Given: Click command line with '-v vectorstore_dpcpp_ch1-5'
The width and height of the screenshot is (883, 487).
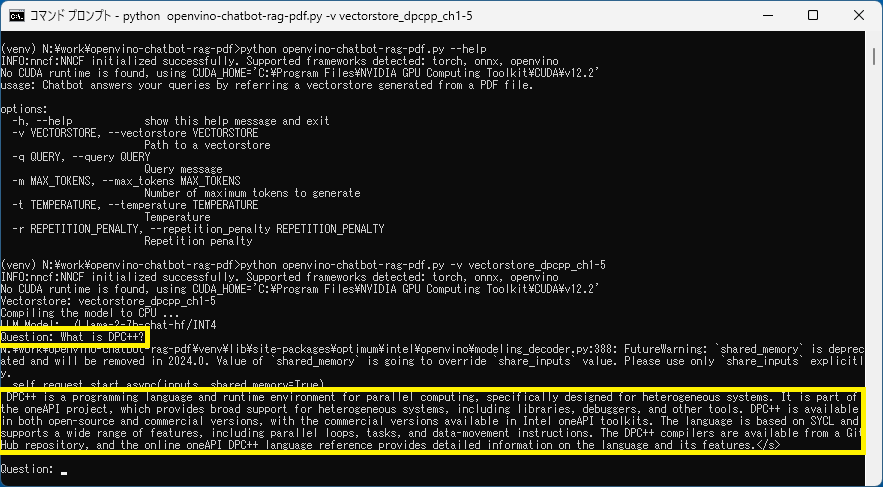Looking at the screenshot, I should [x=303, y=265].
